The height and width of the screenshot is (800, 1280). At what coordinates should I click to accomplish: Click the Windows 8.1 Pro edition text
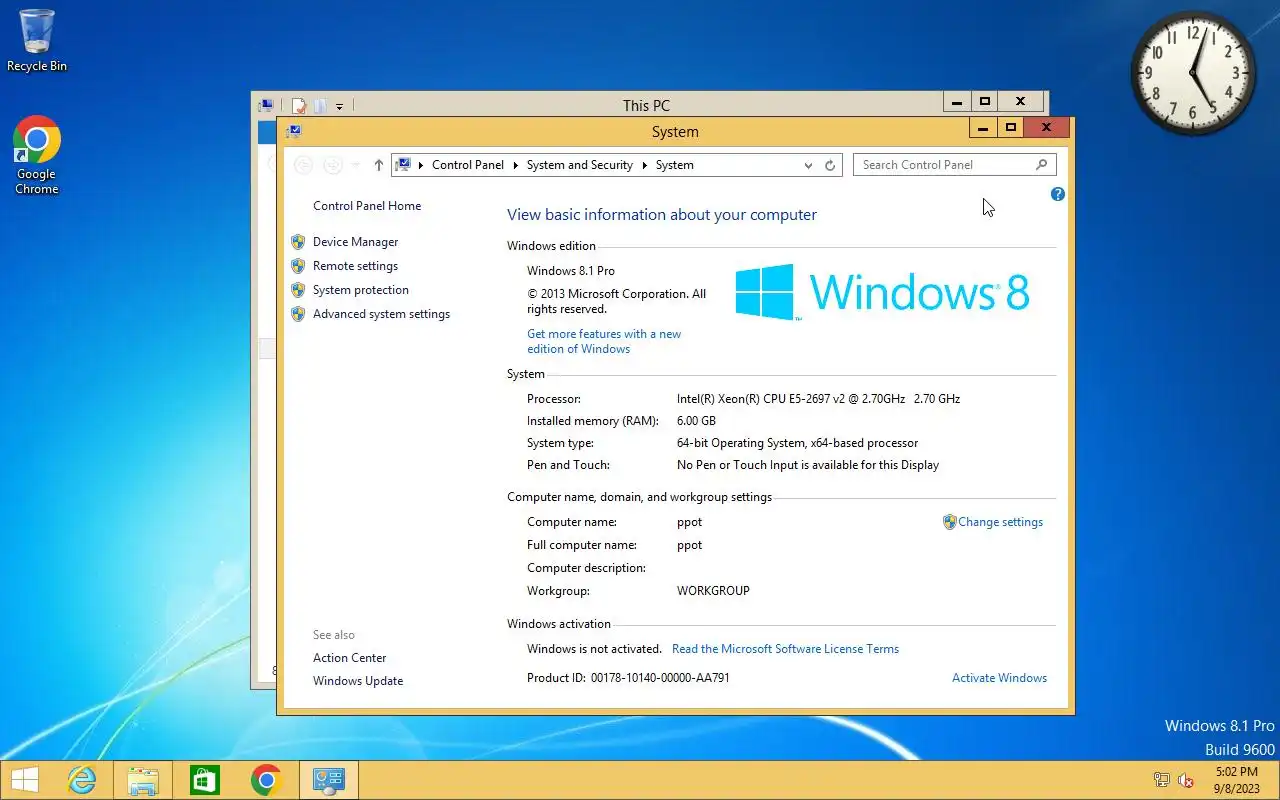click(571, 271)
